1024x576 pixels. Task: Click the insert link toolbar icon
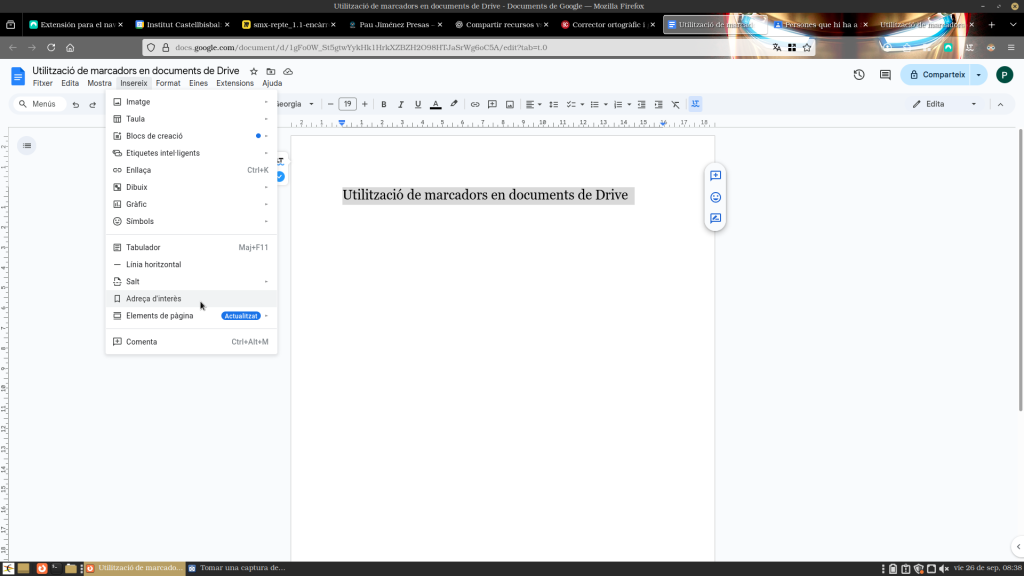coord(475,104)
